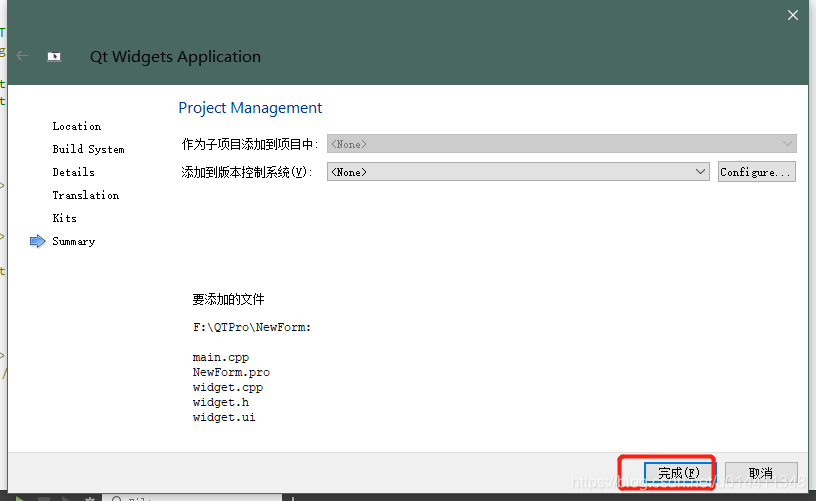This screenshot has width=816, height=501.
Task: Click the Configure... button
Action: (757, 172)
